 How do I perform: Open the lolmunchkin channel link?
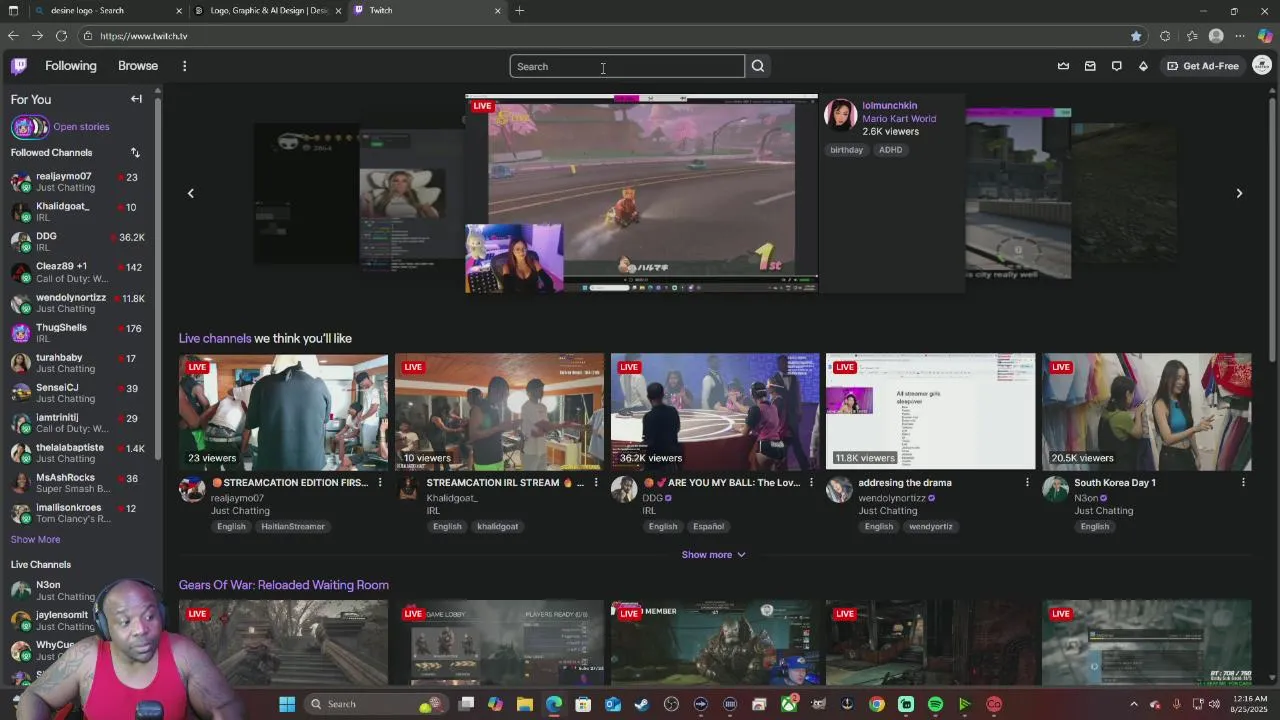click(x=889, y=105)
